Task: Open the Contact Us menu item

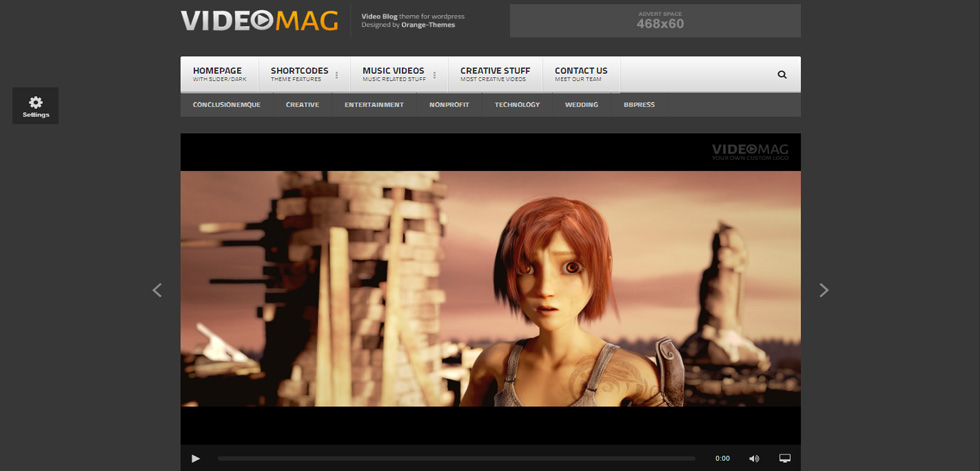Action: [581, 74]
